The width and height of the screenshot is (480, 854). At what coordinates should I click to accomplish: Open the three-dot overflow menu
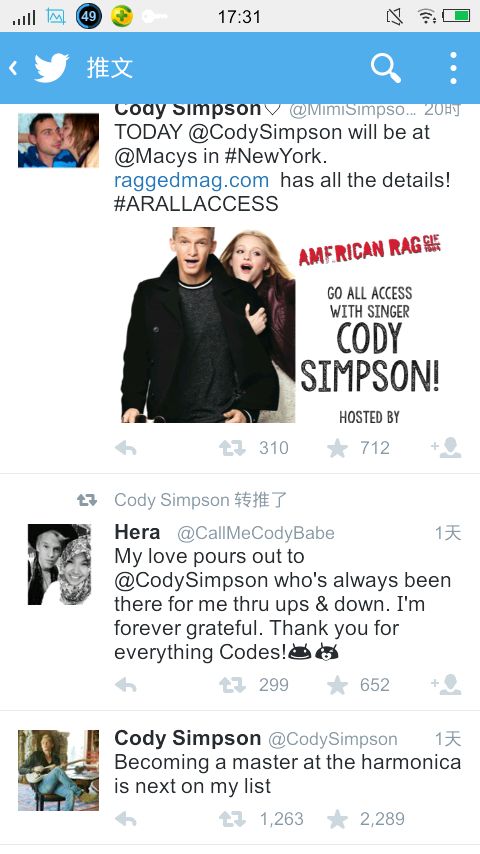point(453,68)
